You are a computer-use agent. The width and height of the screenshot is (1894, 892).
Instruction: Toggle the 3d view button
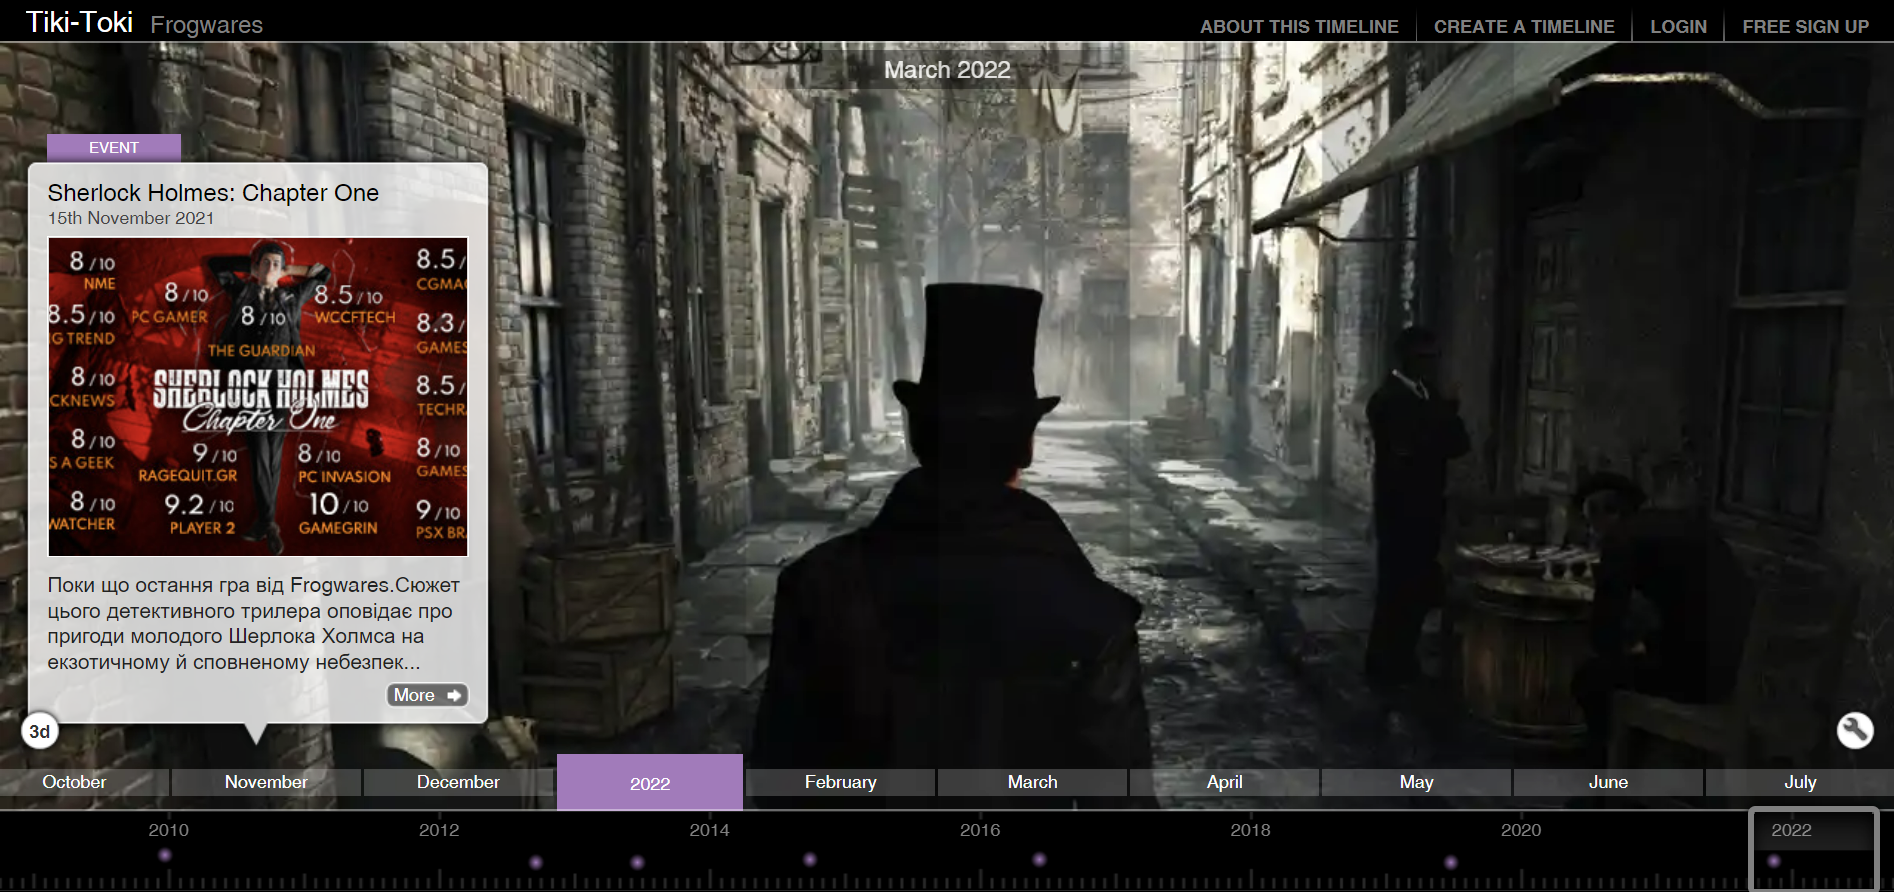pyautogui.click(x=40, y=731)
